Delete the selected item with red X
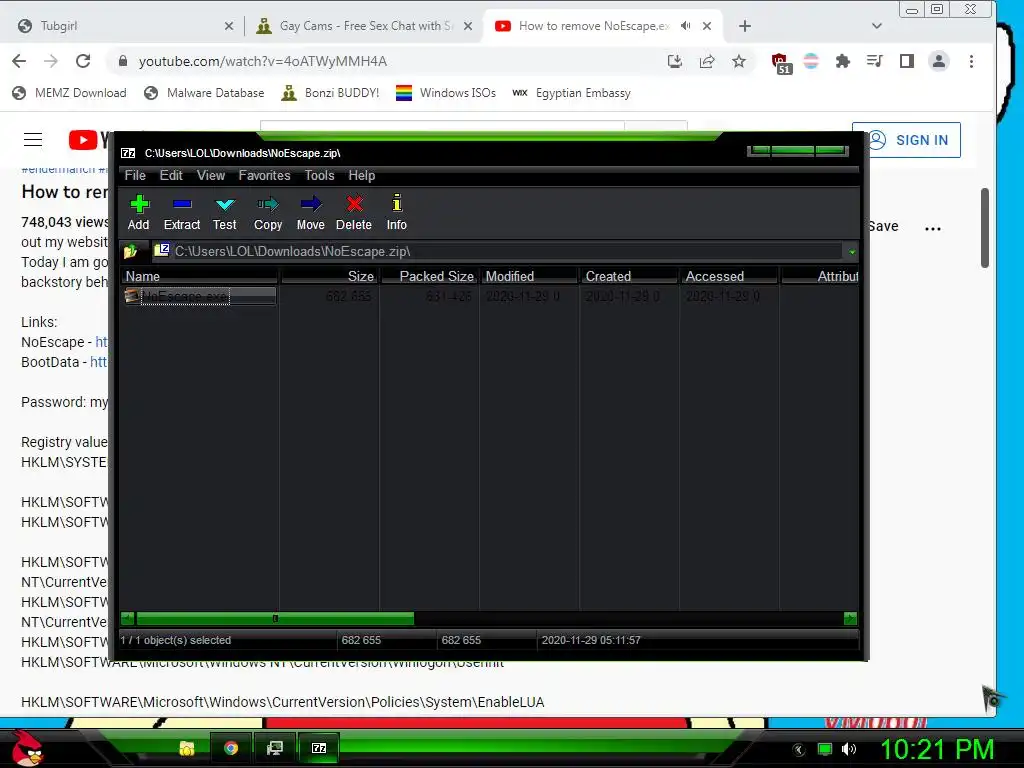This screenshot has width=1024, height=768. tap(354, 213)
